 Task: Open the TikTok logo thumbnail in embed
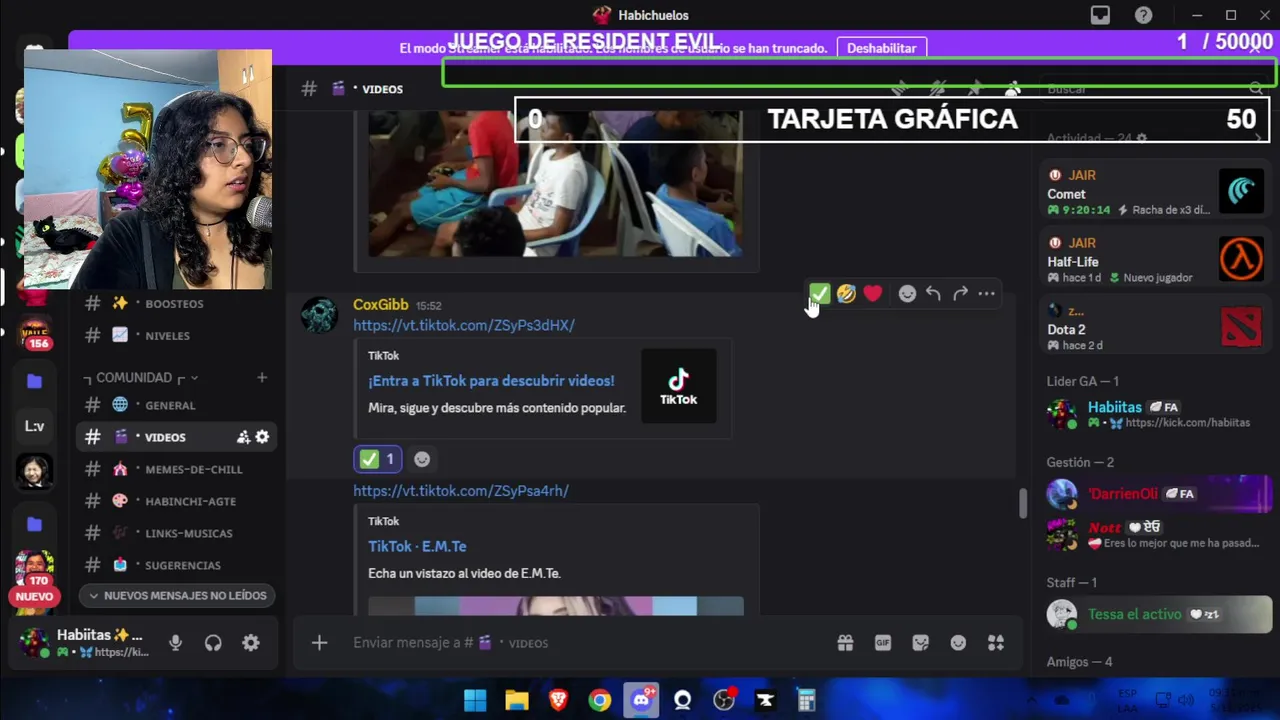click(679, 386)
